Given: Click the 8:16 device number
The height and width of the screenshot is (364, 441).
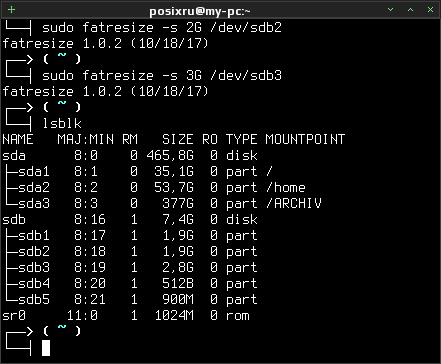Looking at the screenshot, I should coord(90,219).
